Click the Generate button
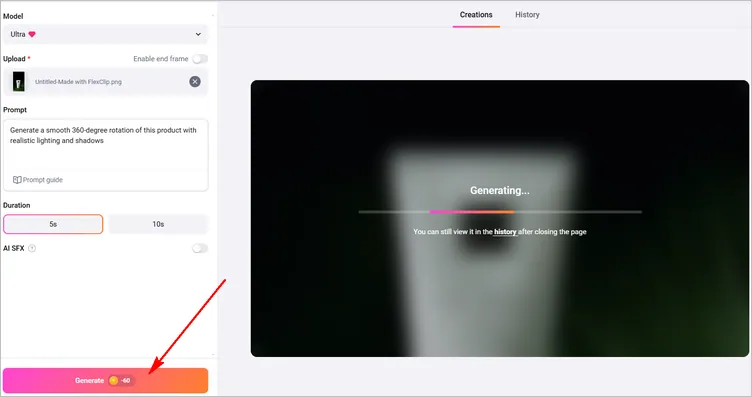The width and height of the screenshot is (752, 397). tap(106, 381)
